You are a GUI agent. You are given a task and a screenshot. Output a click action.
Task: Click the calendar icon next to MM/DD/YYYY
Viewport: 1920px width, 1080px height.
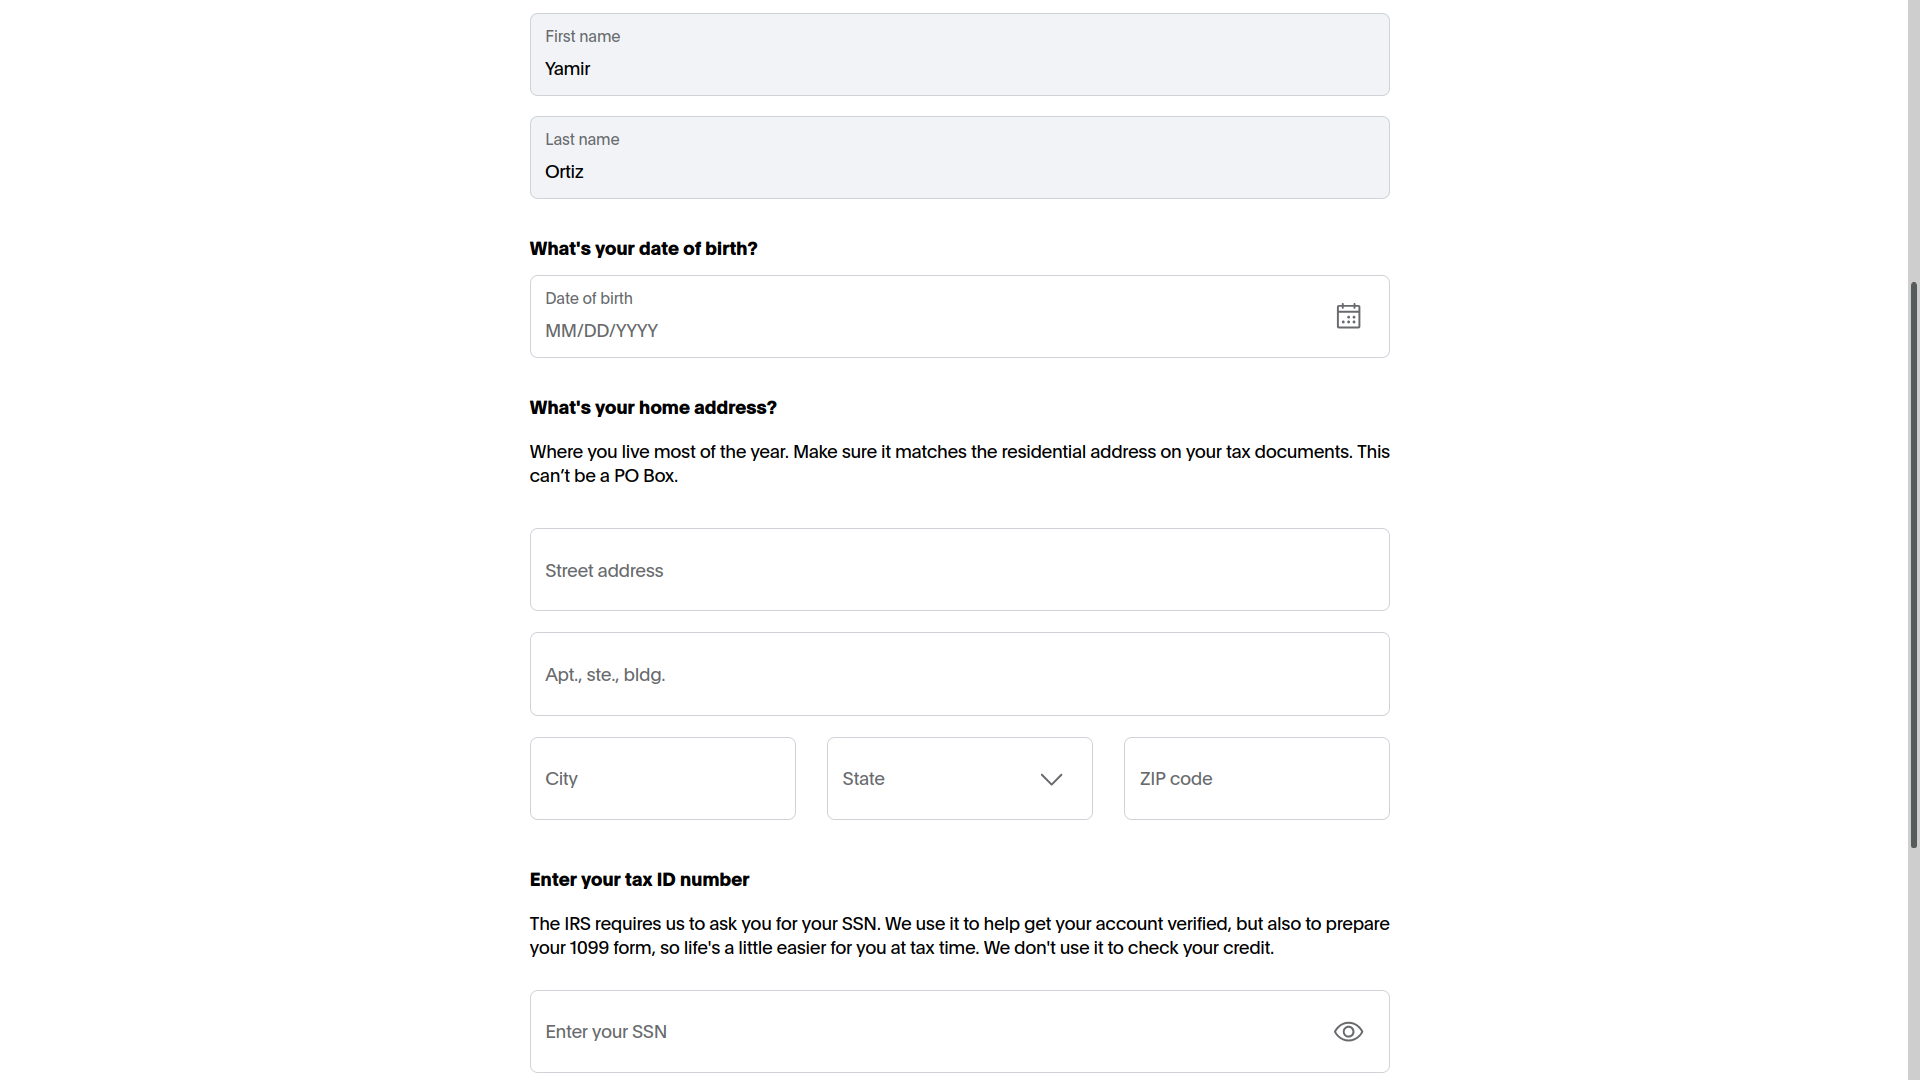click(x=1348, y=315)
